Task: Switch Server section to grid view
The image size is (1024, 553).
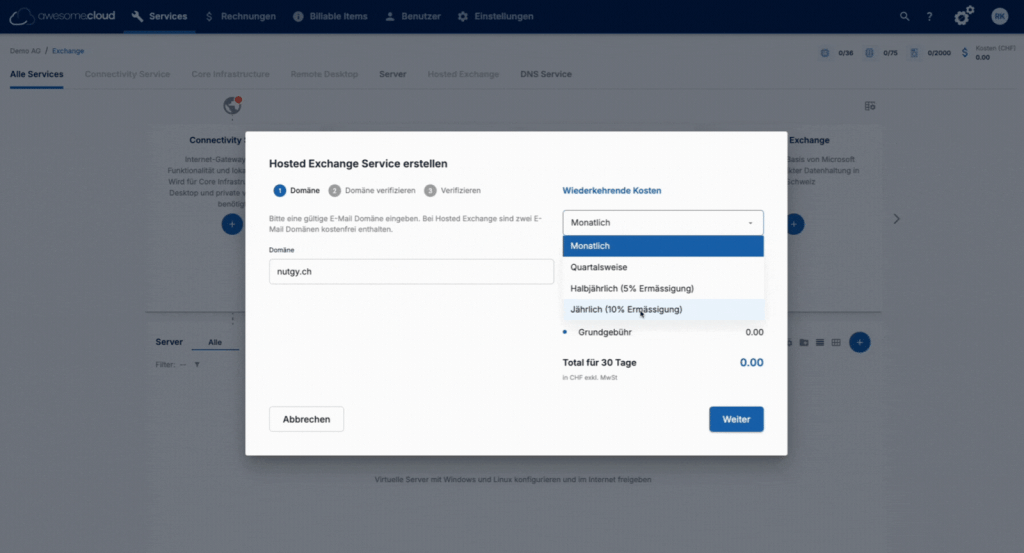Action: click(x=836, y=342)
